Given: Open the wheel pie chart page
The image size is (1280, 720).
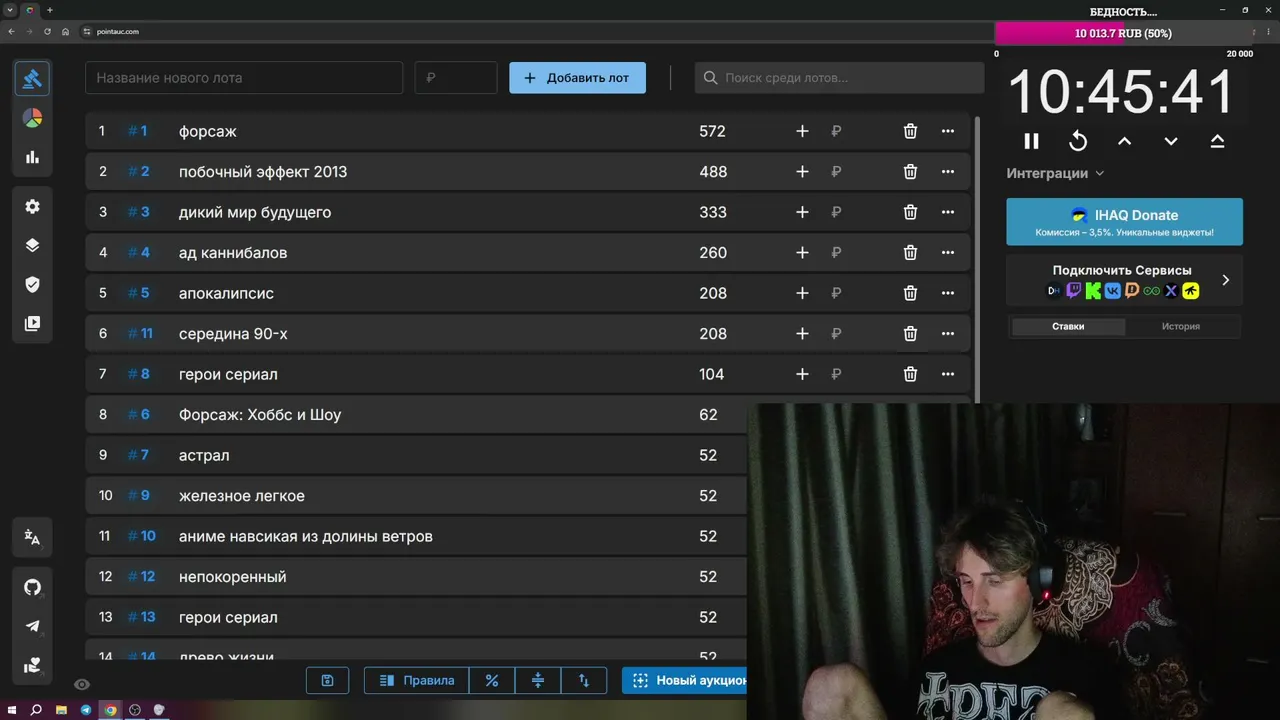Looking at the screenshot, I should (32, 118).
